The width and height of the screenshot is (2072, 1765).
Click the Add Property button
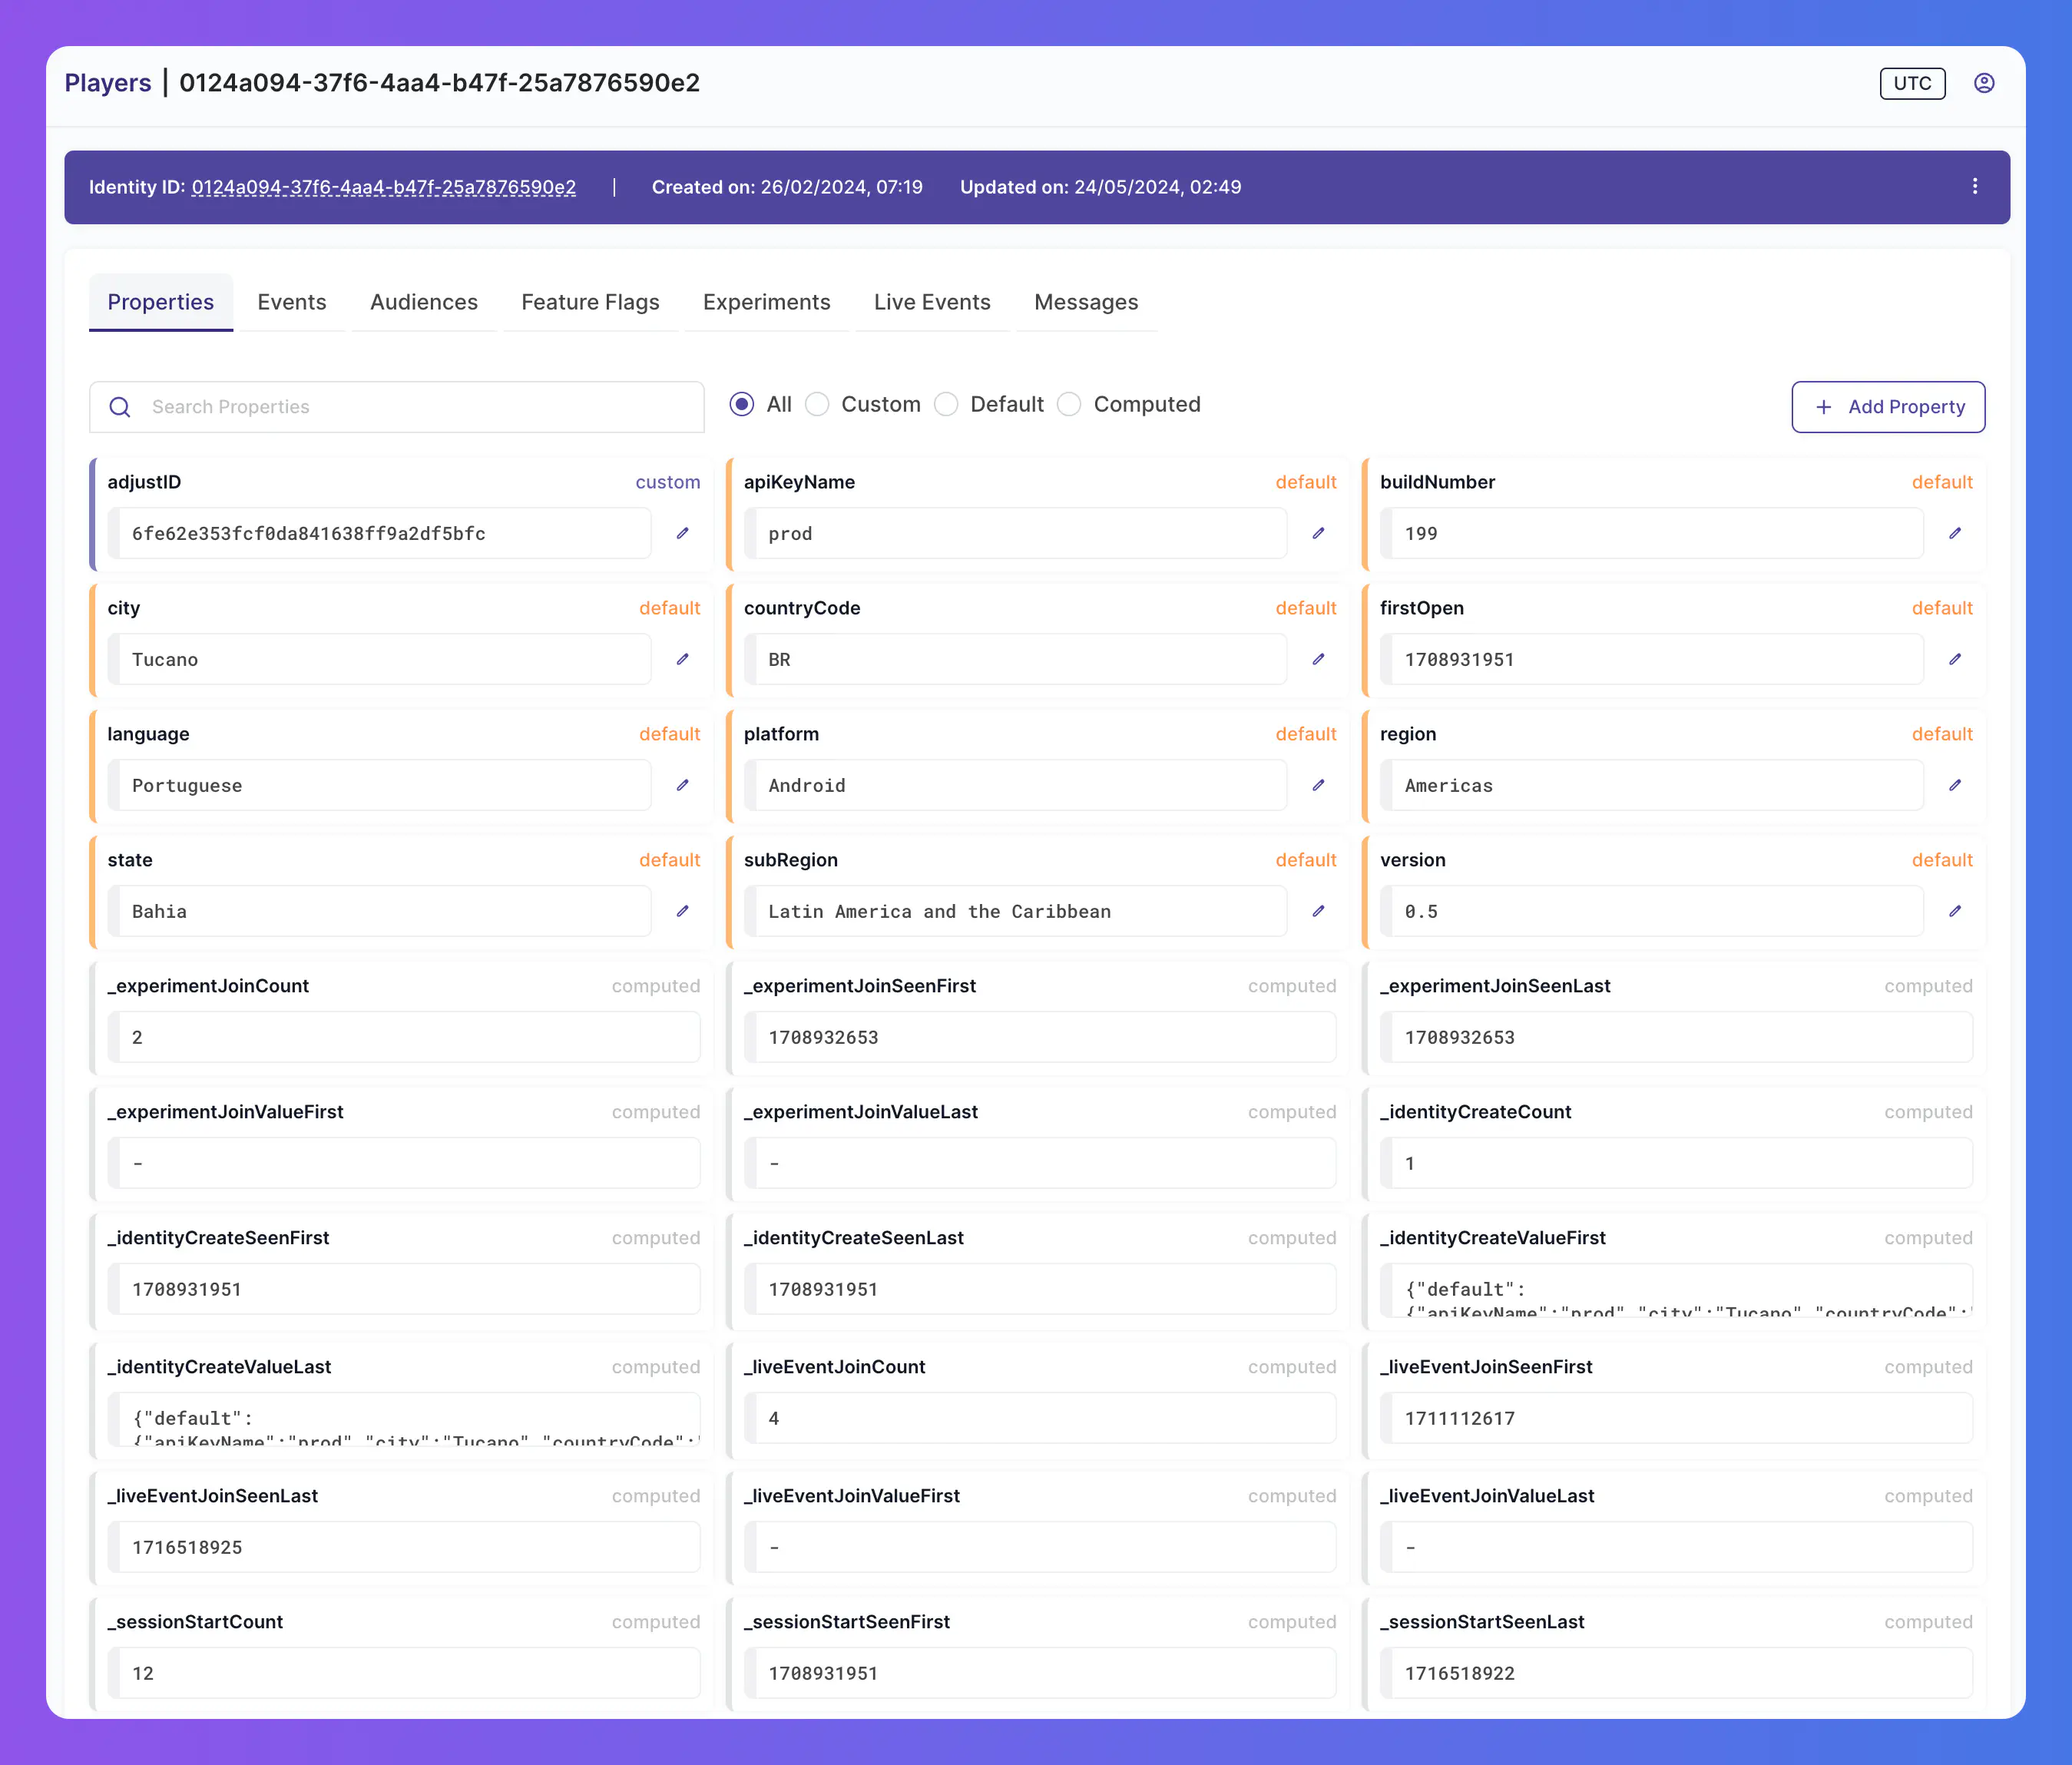coord(1888,405)
